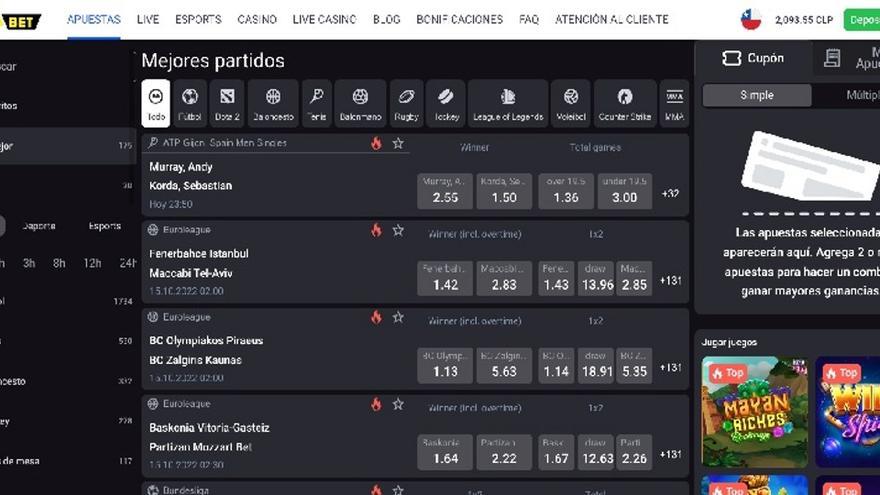Open the Mayan Riches game thumbnail

coord(755,412)
